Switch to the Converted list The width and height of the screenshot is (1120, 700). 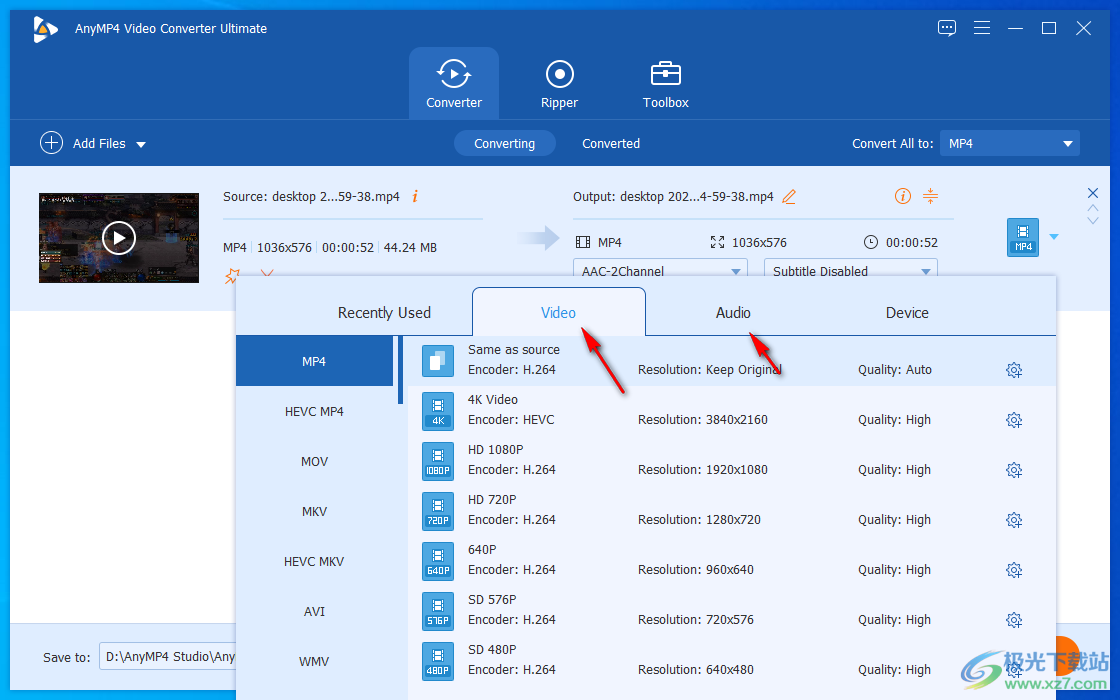point(611,144)
